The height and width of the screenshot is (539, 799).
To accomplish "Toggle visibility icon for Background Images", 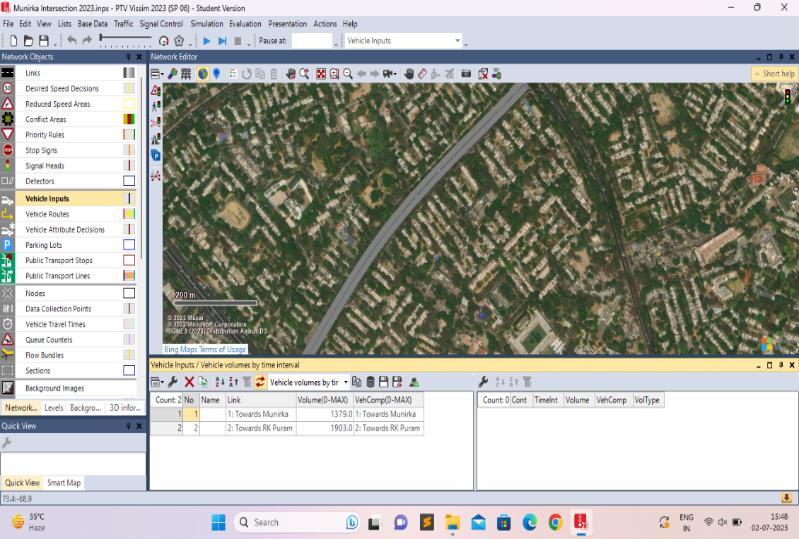I will pos(8,388).
